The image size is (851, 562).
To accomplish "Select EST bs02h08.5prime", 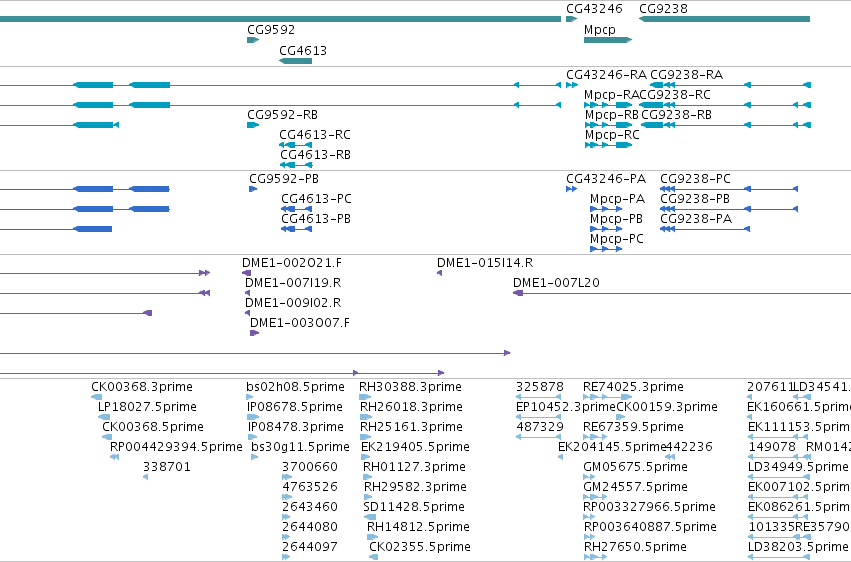I will click(295, 387).
